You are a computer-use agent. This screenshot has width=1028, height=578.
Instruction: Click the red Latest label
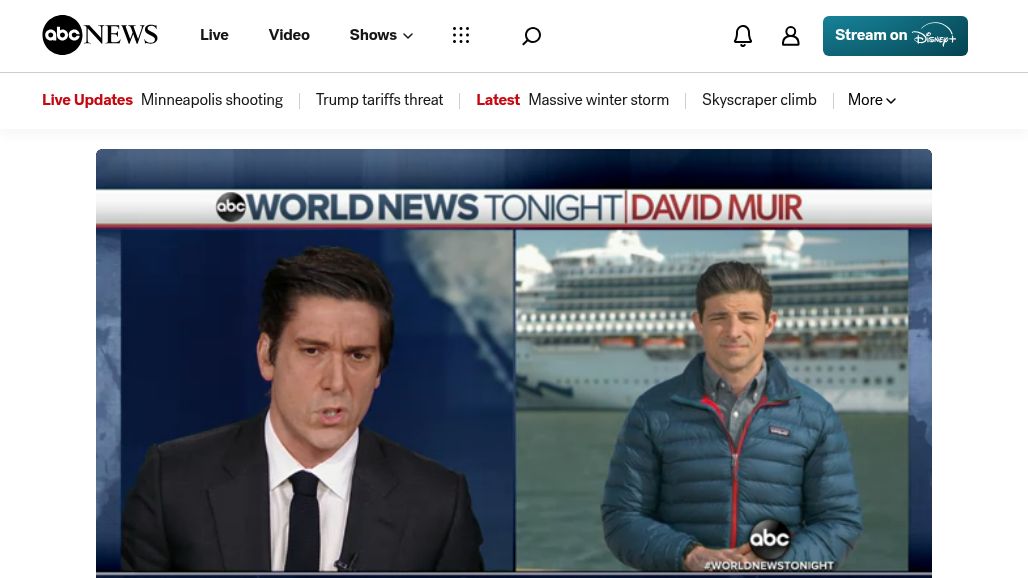point(497,100)
